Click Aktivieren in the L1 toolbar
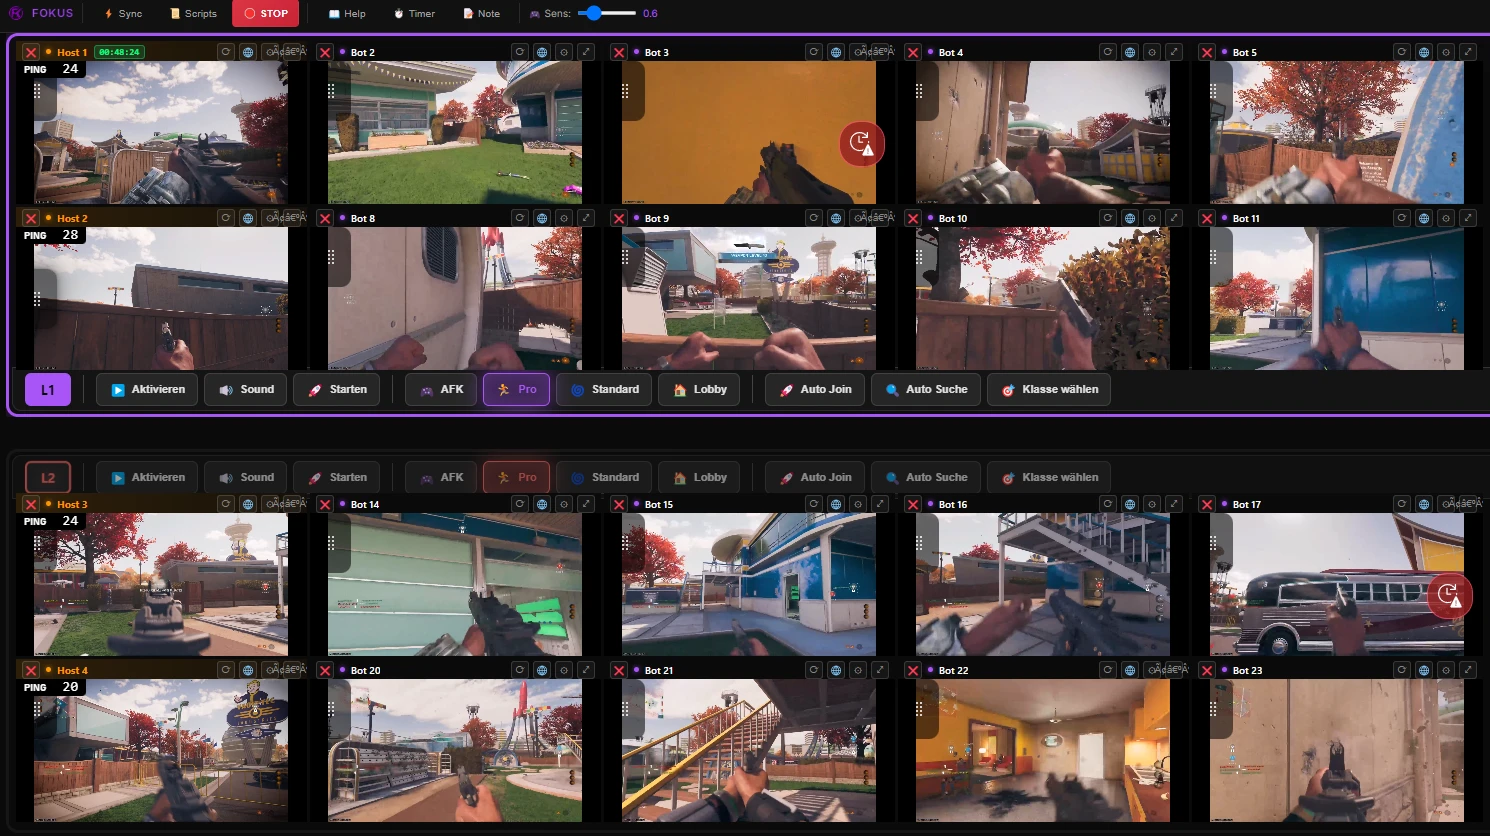The width and height of the screenshot is (1490, 836). coord(147,390)
